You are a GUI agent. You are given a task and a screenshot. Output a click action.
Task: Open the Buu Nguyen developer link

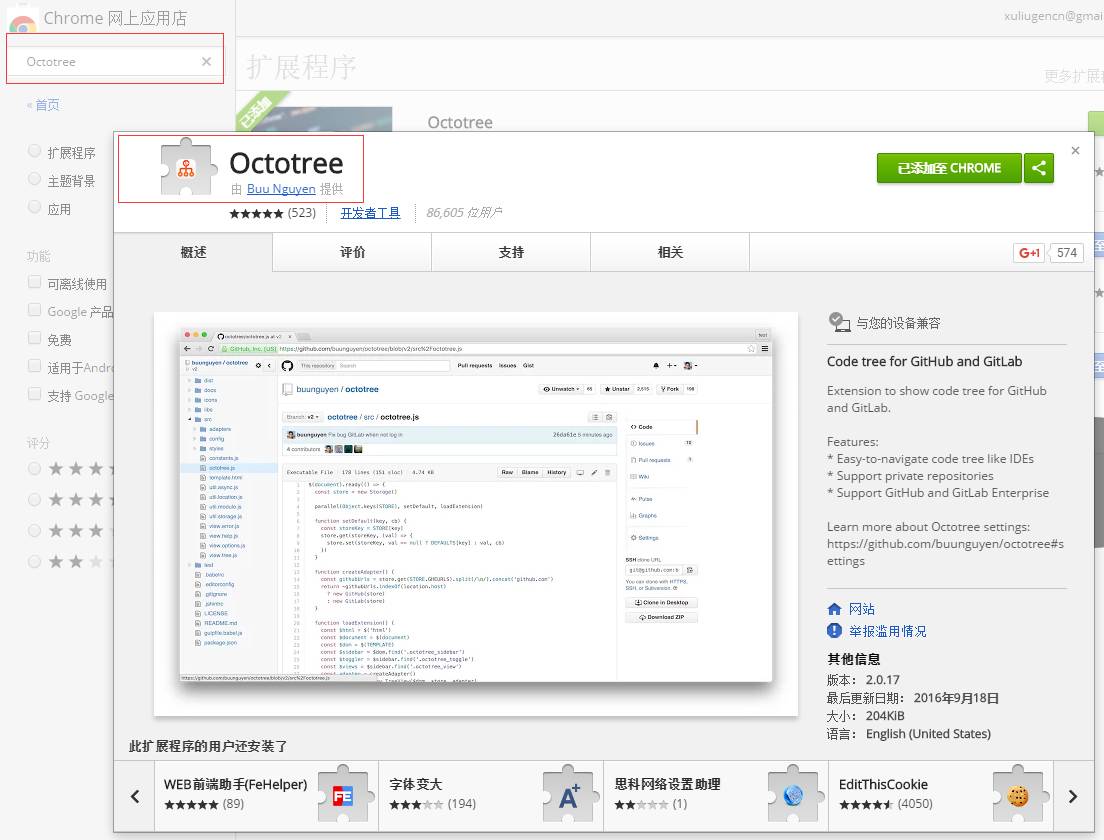[281, 189]
